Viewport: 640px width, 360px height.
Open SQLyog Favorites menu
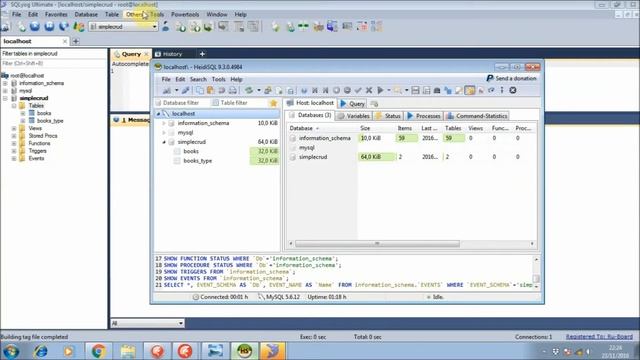tap(56, 14)
